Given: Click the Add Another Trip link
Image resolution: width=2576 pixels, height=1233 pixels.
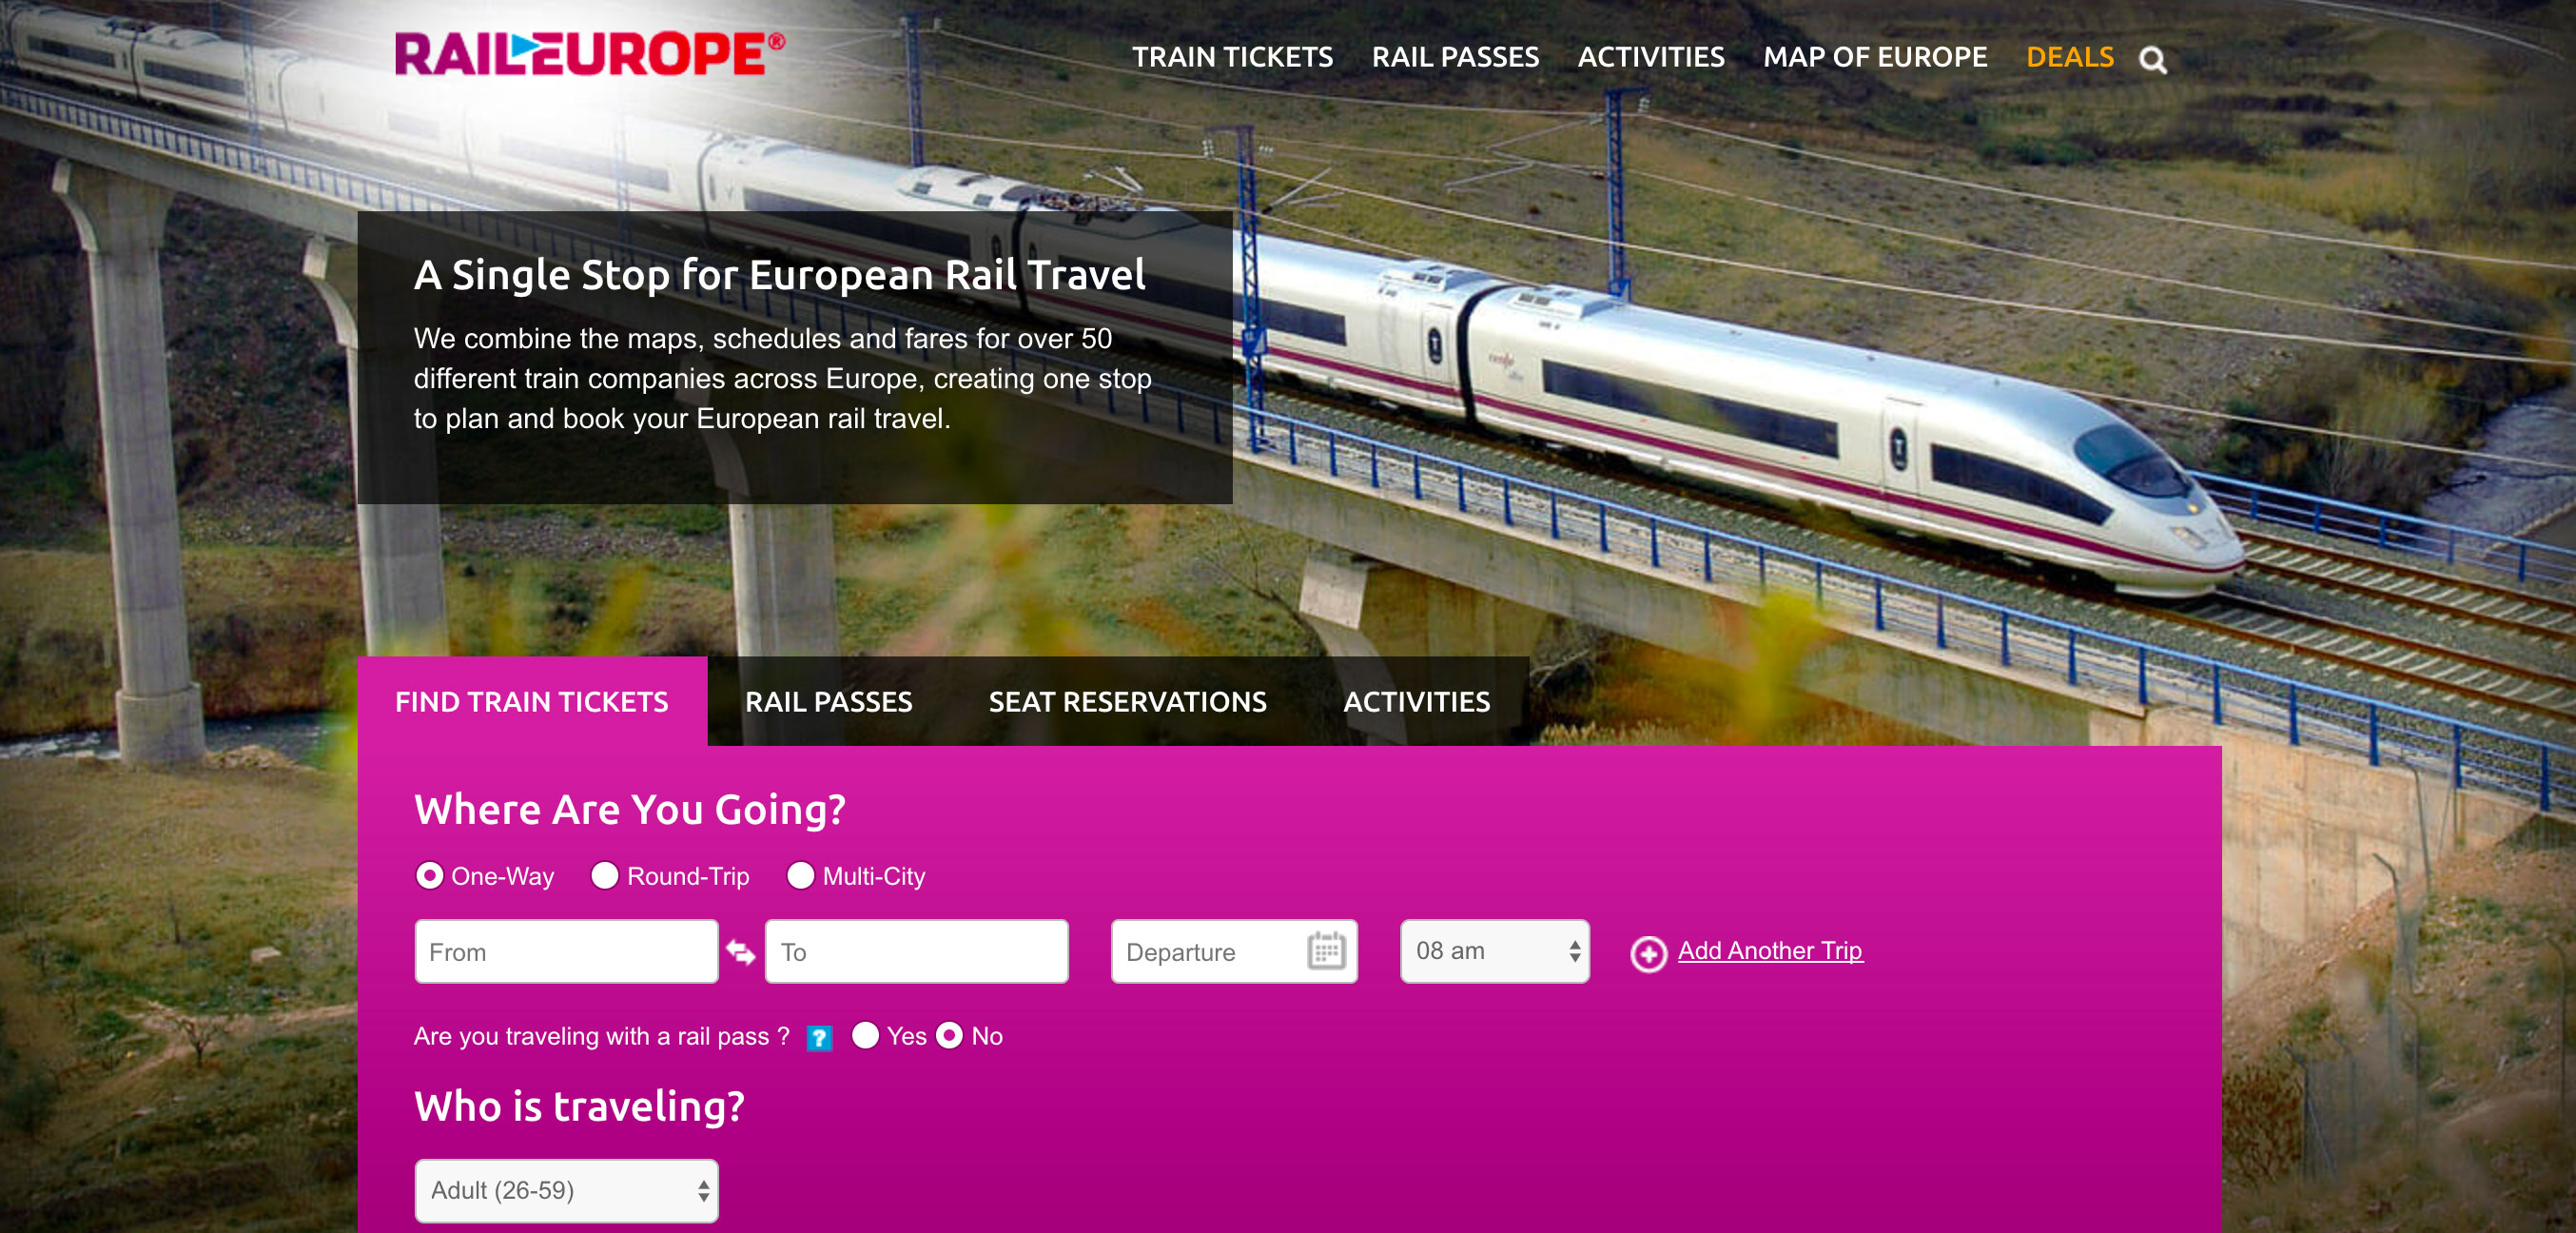Looking at the screenshot, I should pyautogui.click(x=1769, y=951).
